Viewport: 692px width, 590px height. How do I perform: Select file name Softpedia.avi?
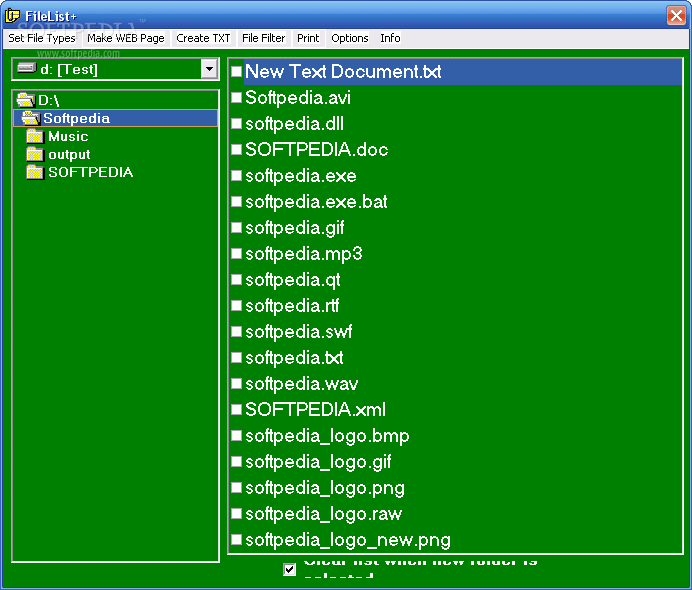pos(298,98)
